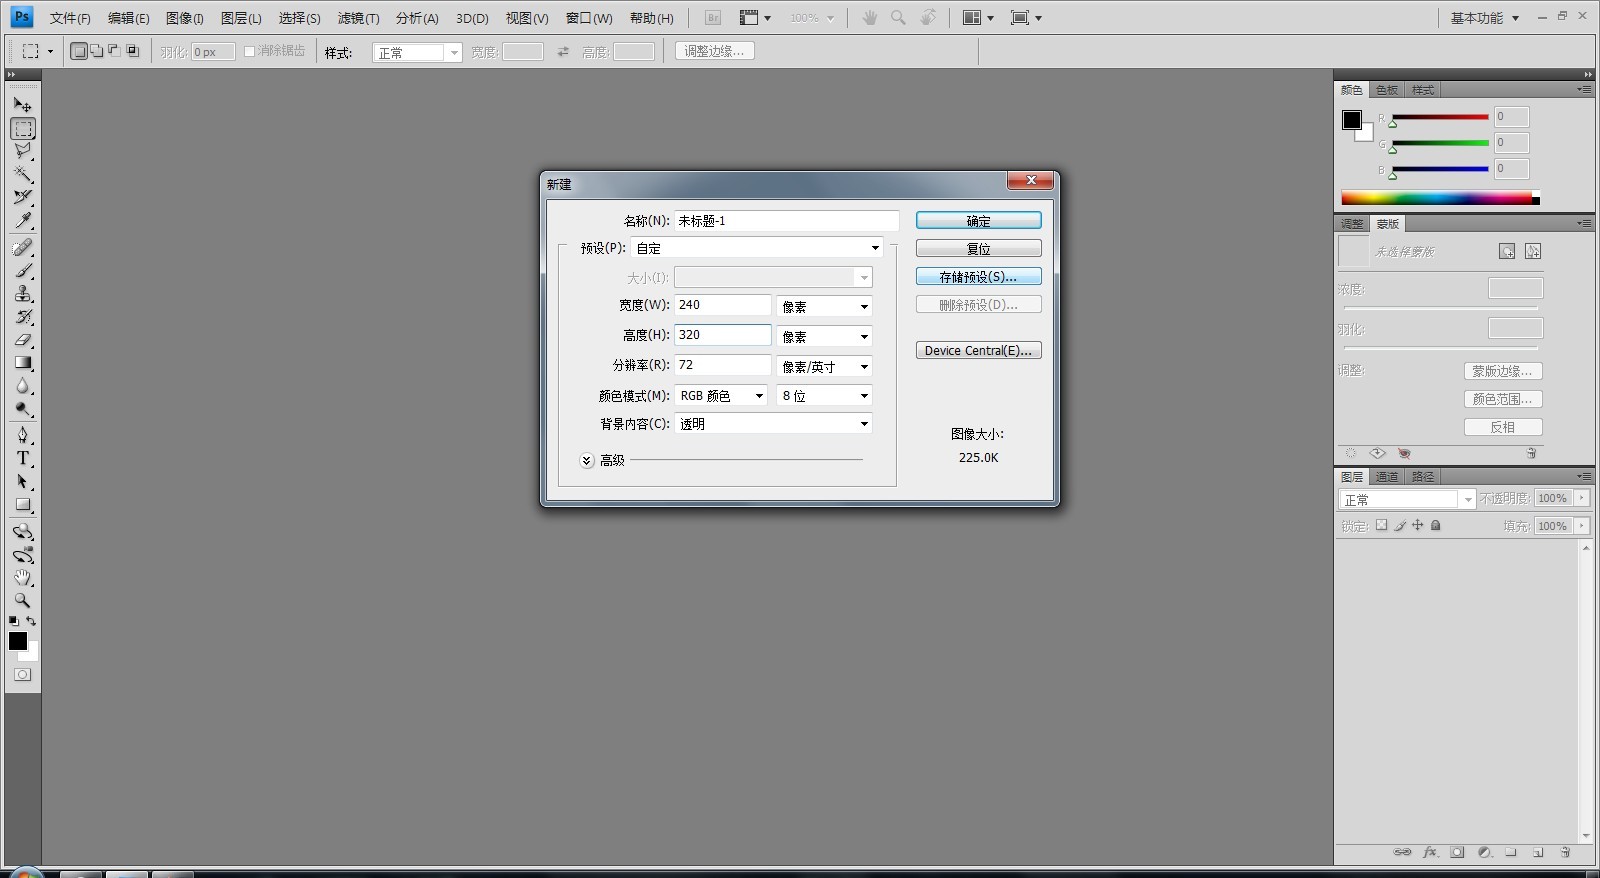
Task: Click the color spectrum ramp
Action: coord(1440,198)
